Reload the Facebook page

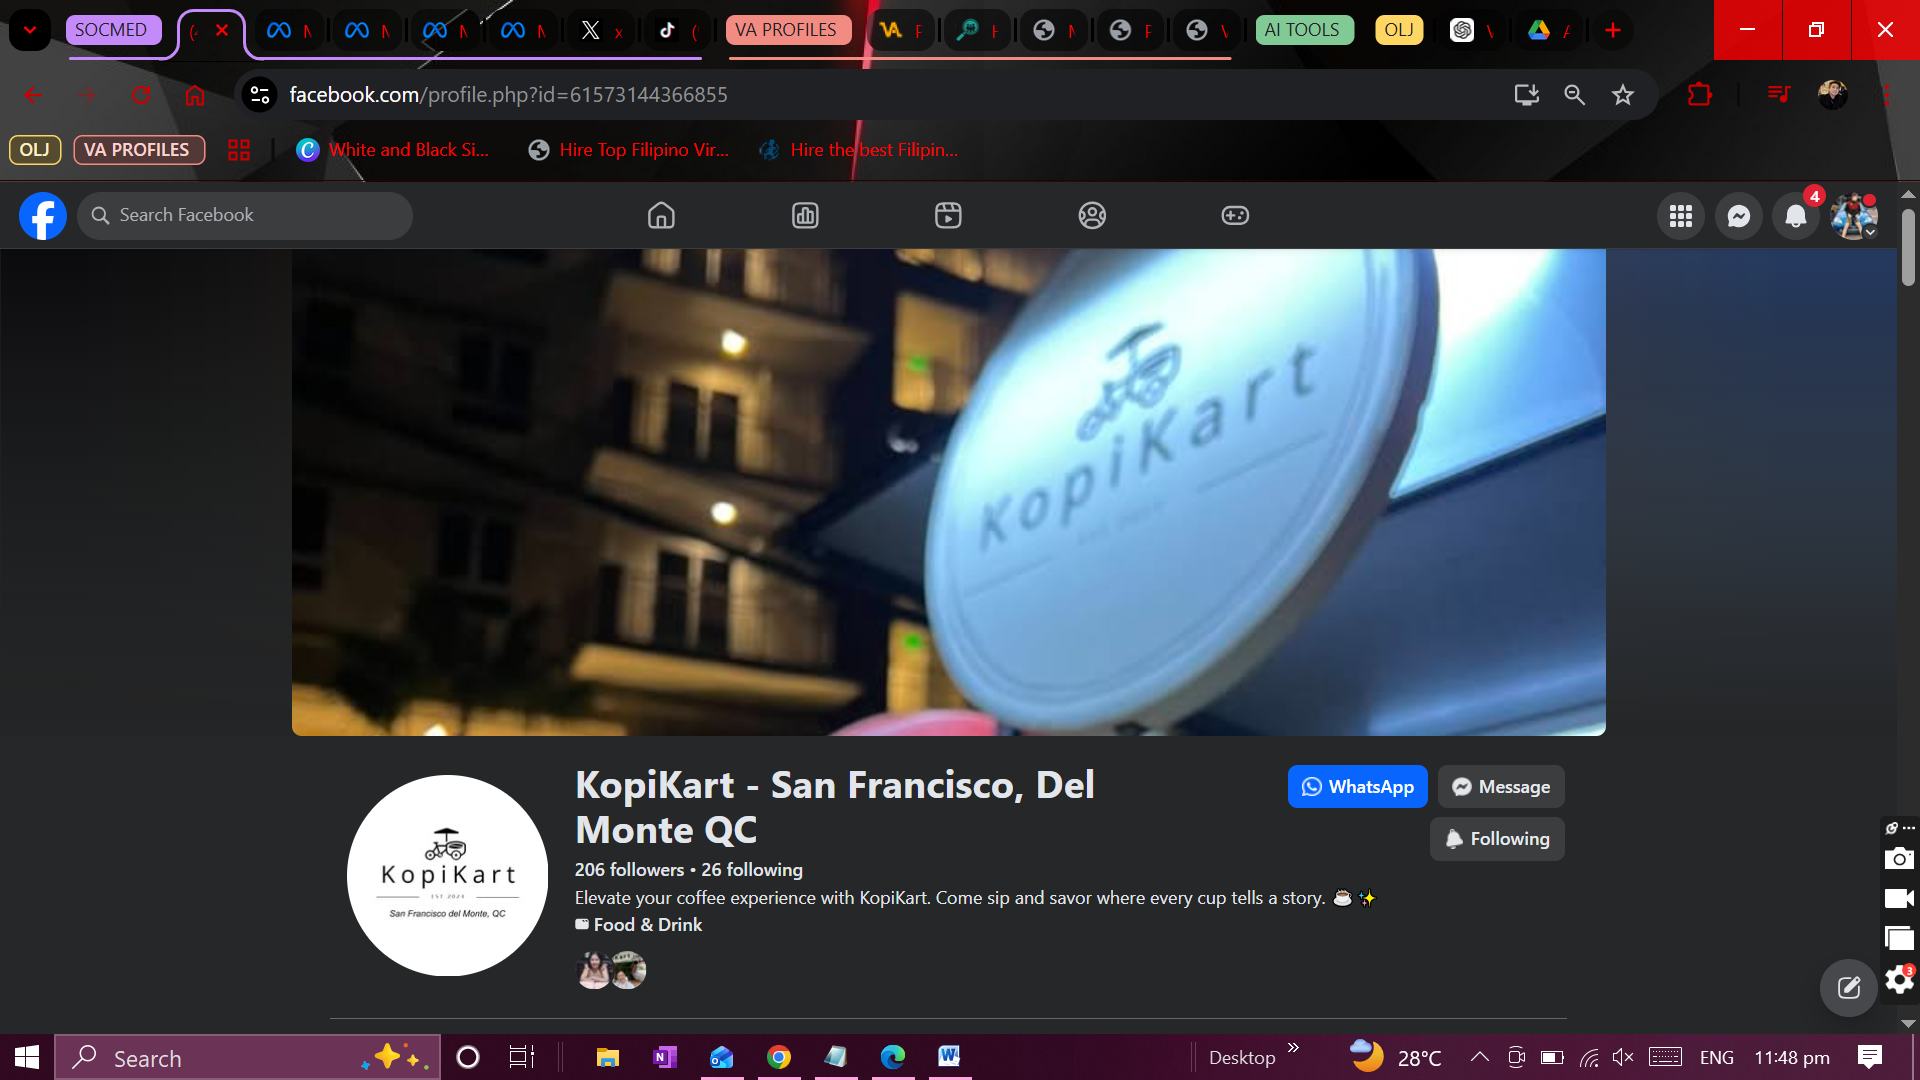(141, 95)
